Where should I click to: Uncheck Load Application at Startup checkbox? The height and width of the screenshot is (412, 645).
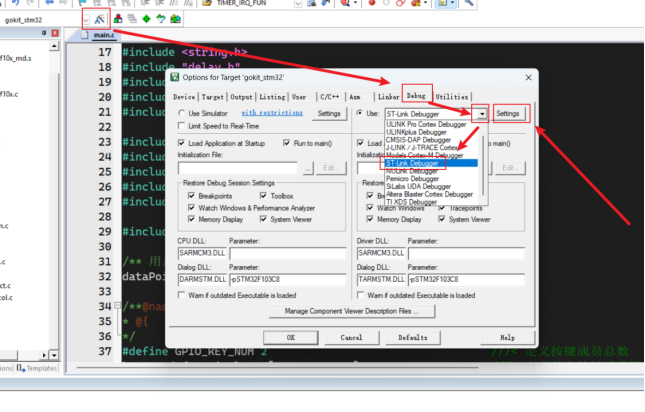click(x=181, y=143)
